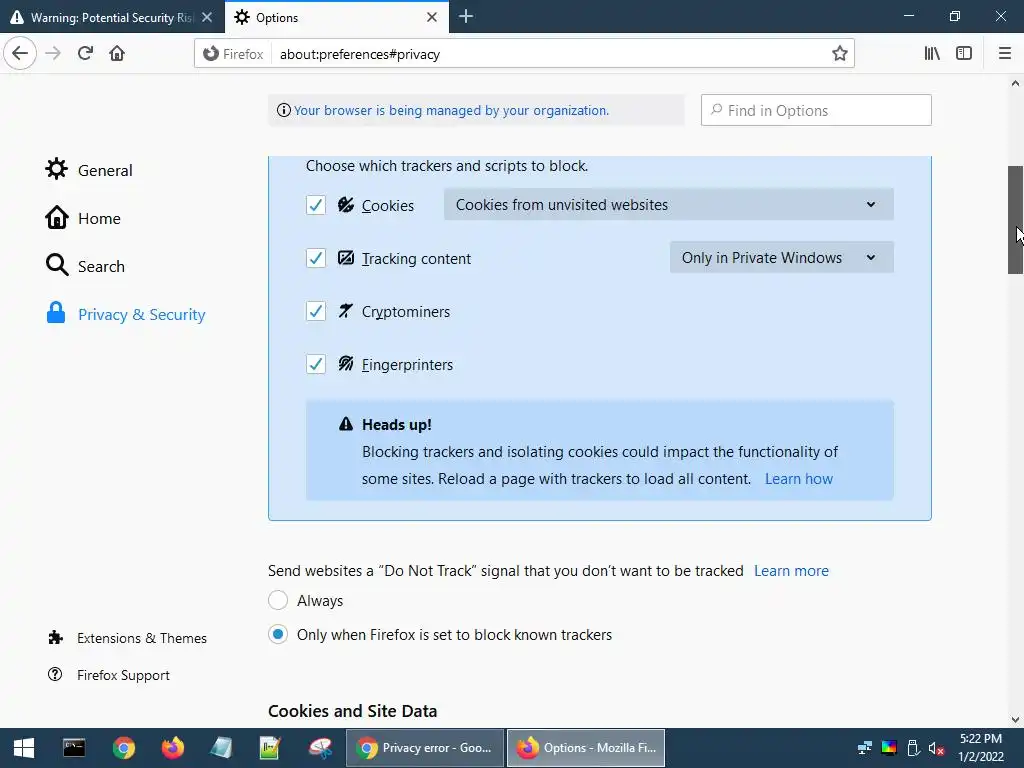
Task: Uncheck the Tracking content checkbox
Action: (x=316, y=258)
